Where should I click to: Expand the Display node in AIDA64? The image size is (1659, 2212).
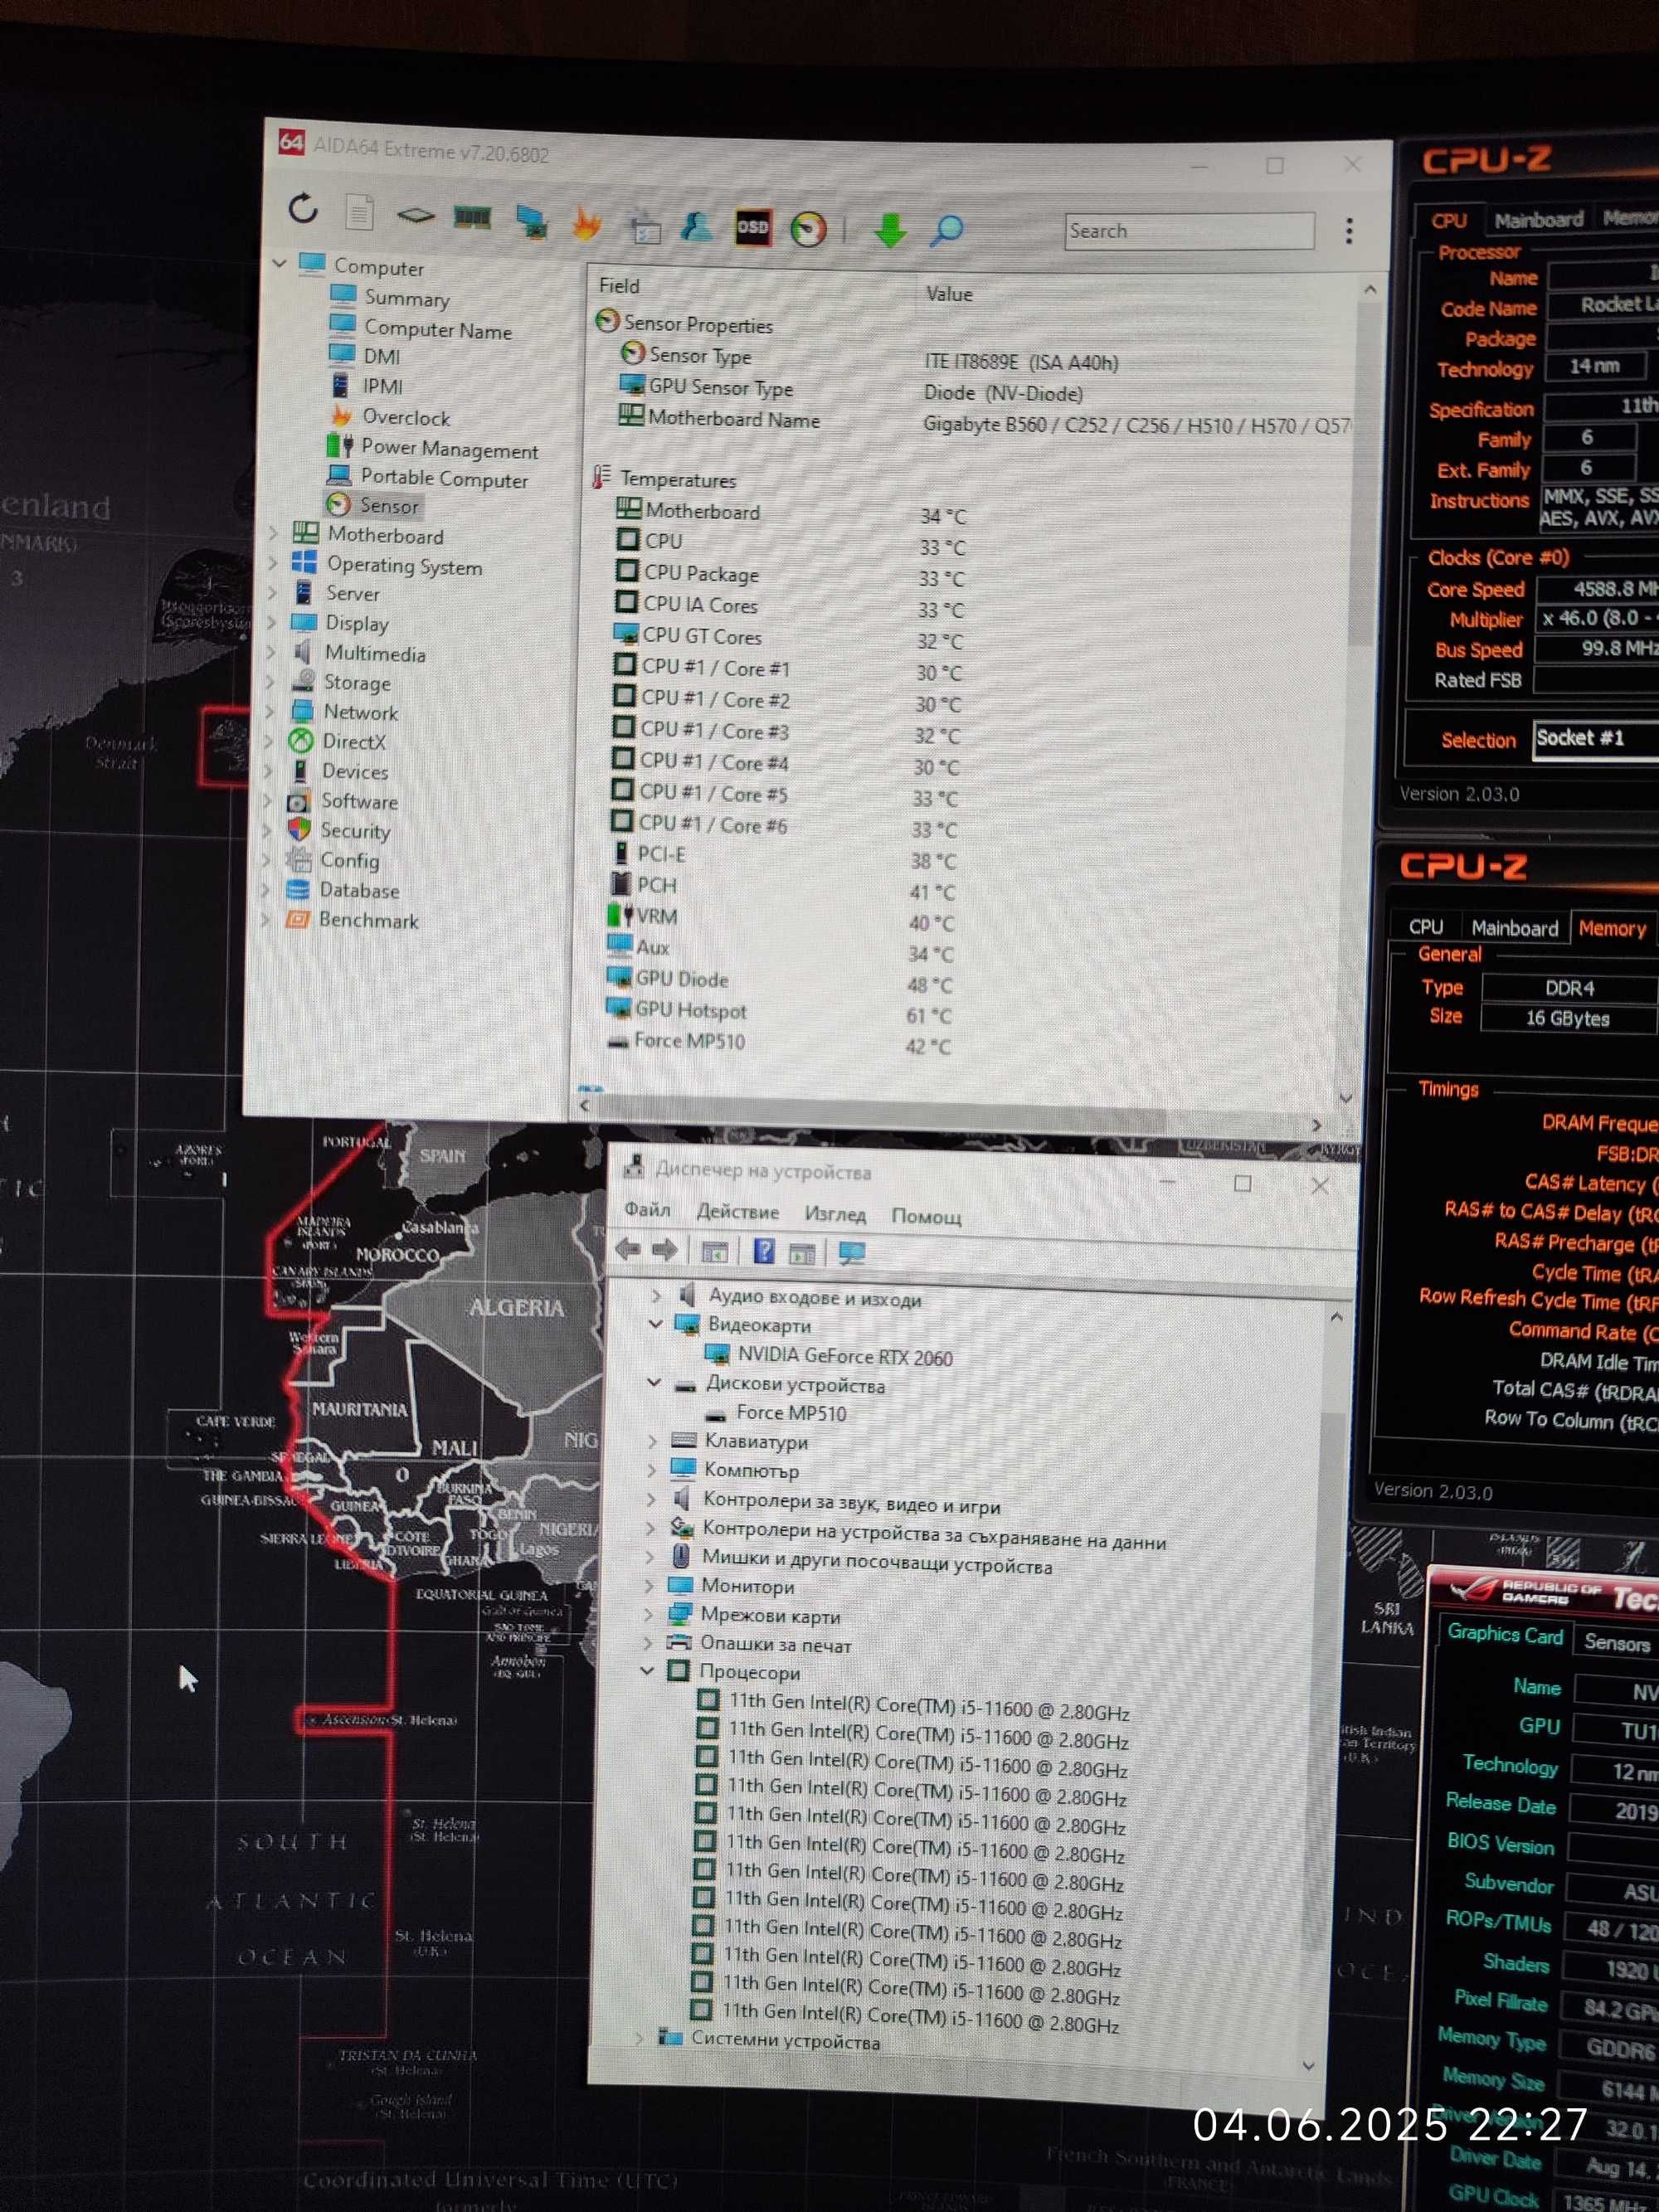[x=271, y=622]
